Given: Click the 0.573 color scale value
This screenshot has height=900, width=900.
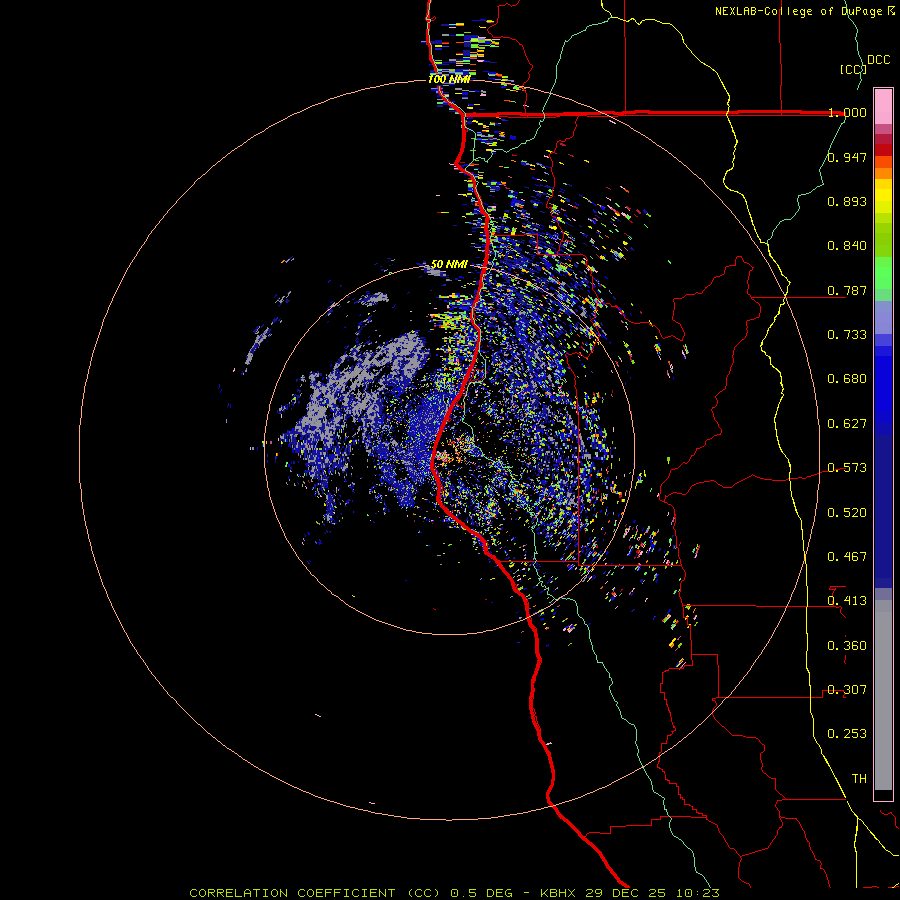Looking at the screenshot, I should click(x=847, y=468).
